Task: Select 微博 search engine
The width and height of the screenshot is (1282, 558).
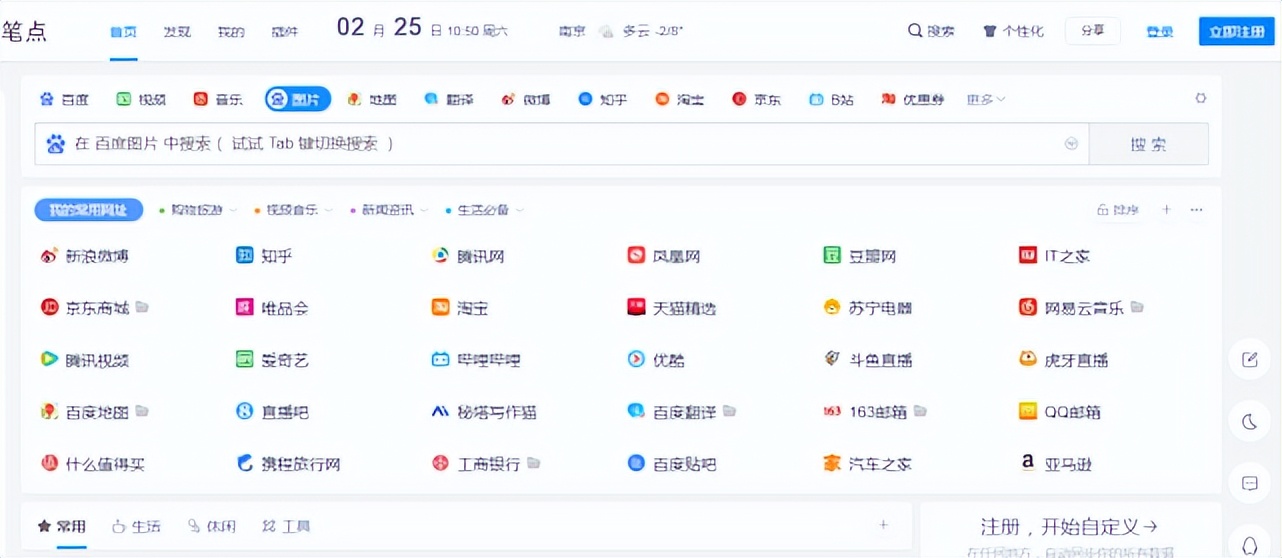Action: 526,99
